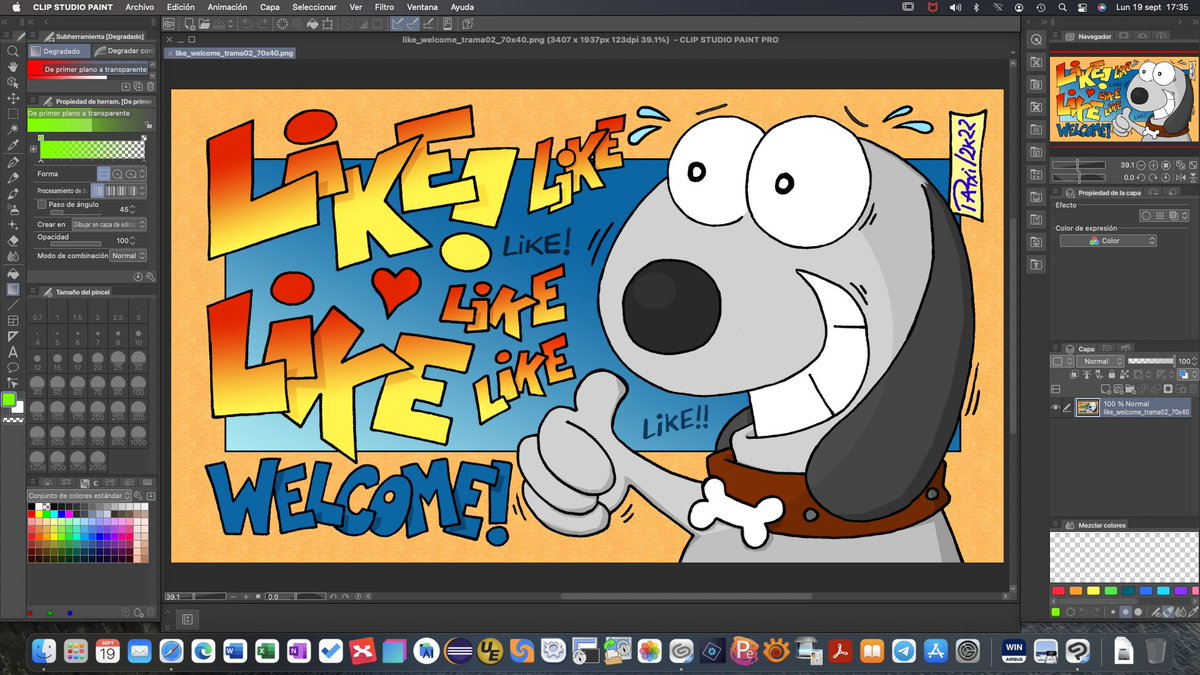Viewport: 1200px width, 675px height.
Task: Click the Opacidad value stepper
Action: pyautogui.click(x=133, y=240)
